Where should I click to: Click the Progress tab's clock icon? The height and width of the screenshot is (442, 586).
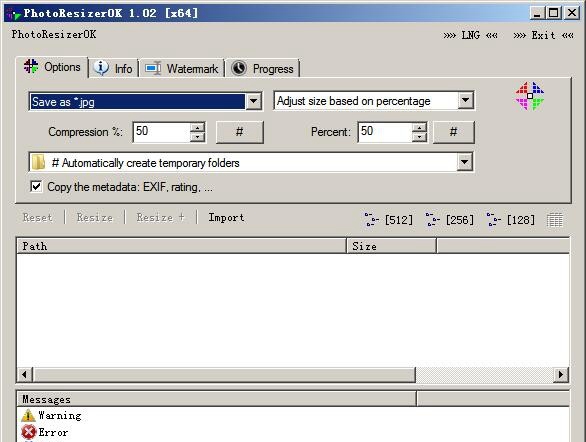tap(239, 68)
